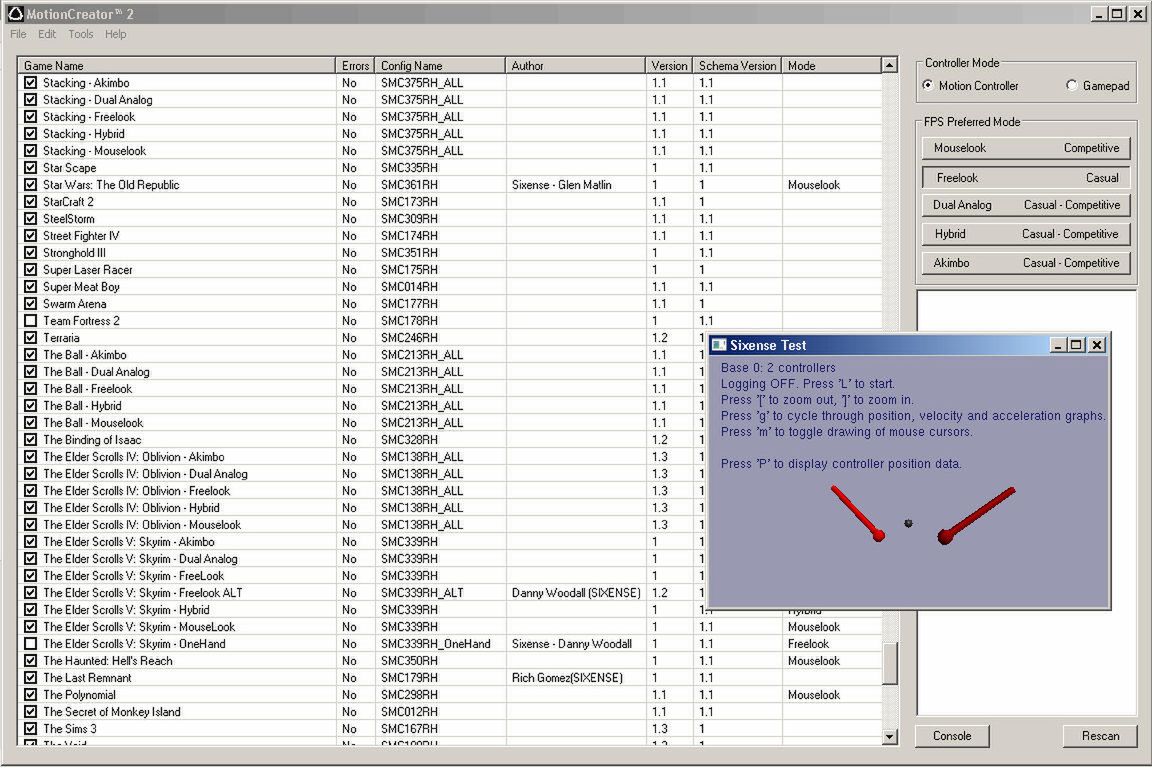Sort list by Game Name column
The height and width of the screenshot is (768, 1152).
click(x=176, y=65)
